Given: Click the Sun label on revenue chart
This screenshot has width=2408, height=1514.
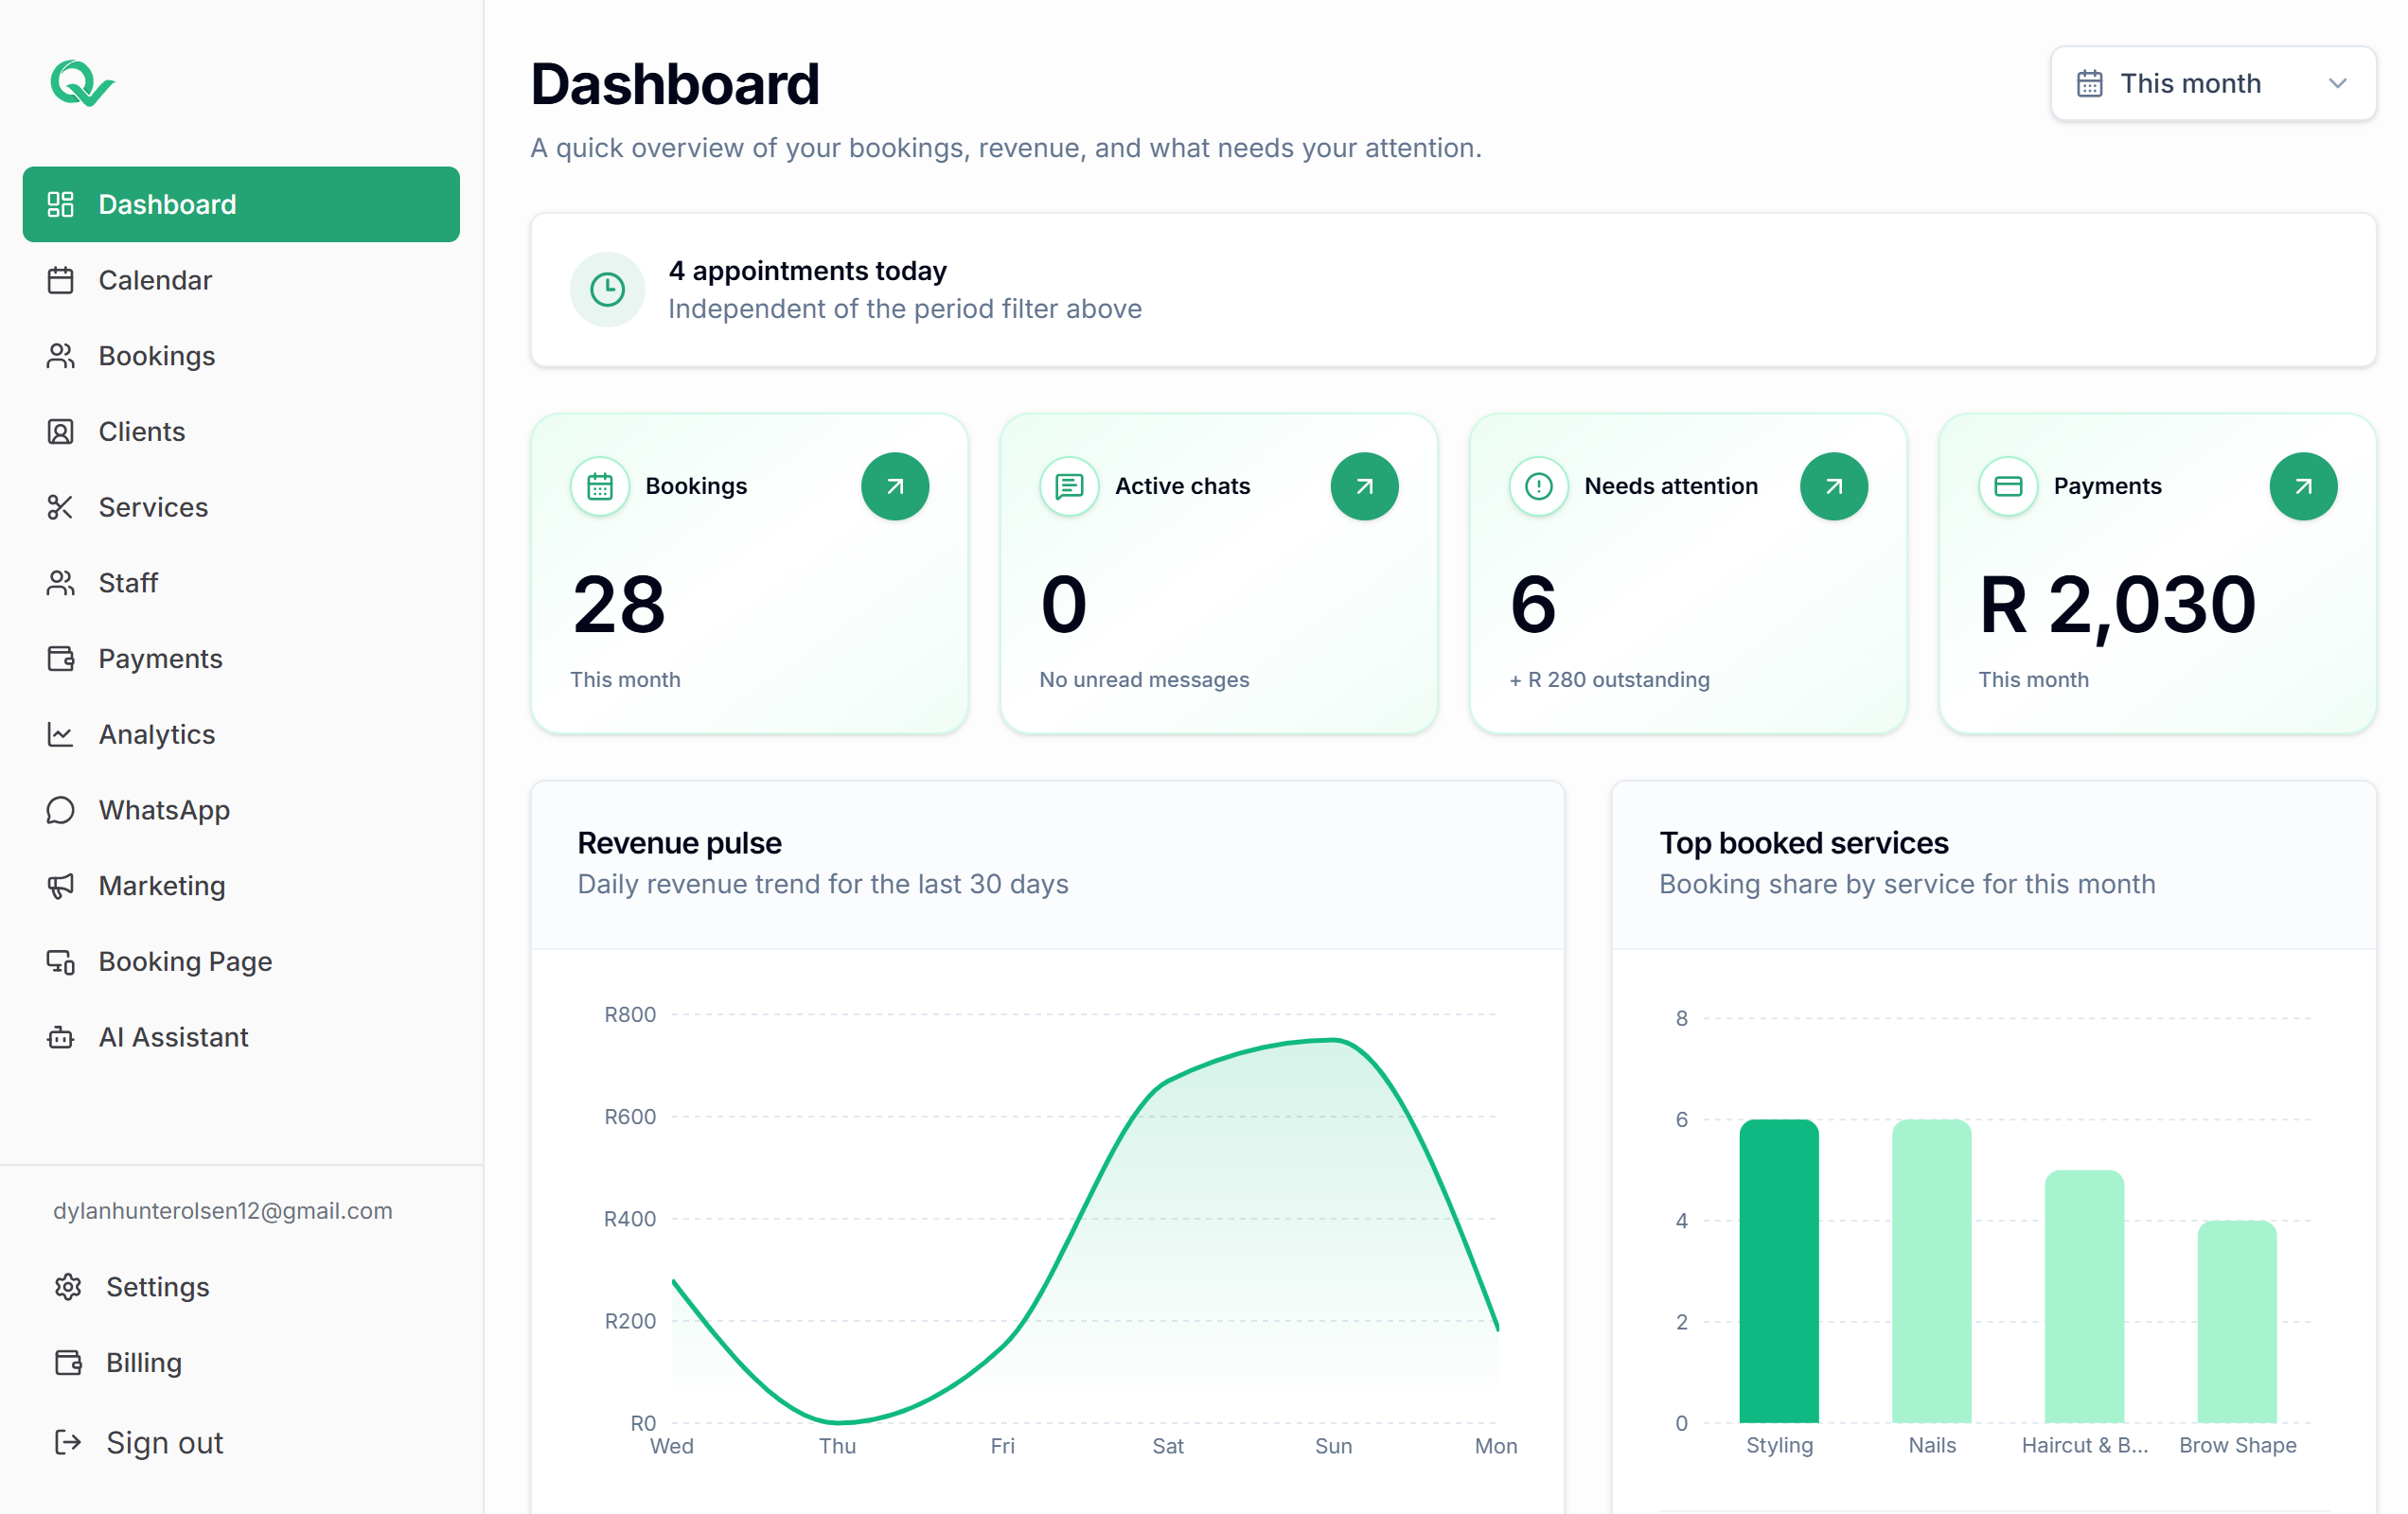Looking at the screenshot, I should pyautogui.click(x=1333, y=1446).
